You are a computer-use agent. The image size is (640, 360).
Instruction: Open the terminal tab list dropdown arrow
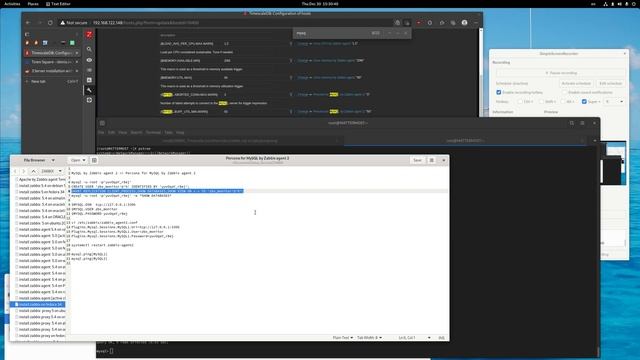595,141
